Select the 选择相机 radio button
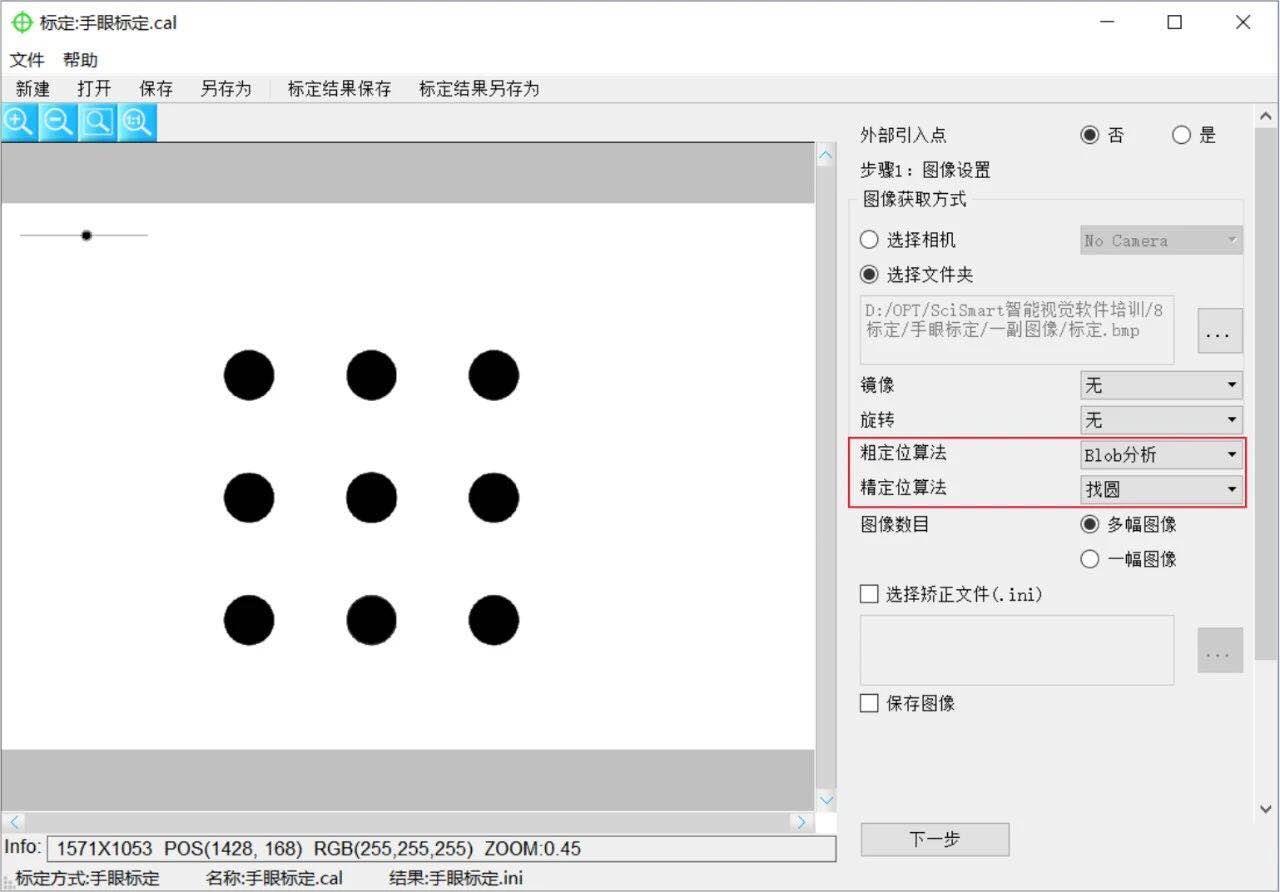This screenshot has width=1280, height=892. coord(870,240)
